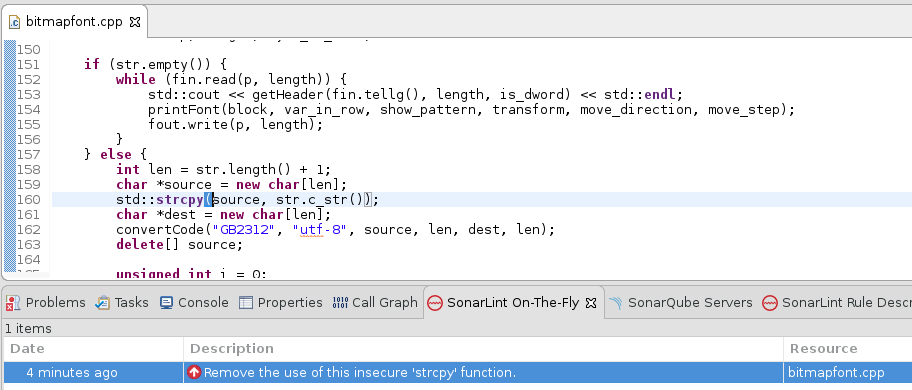Click 'delete[] source;' on line 163
Screen dimensions: 912x390
(x=179, y=245)
